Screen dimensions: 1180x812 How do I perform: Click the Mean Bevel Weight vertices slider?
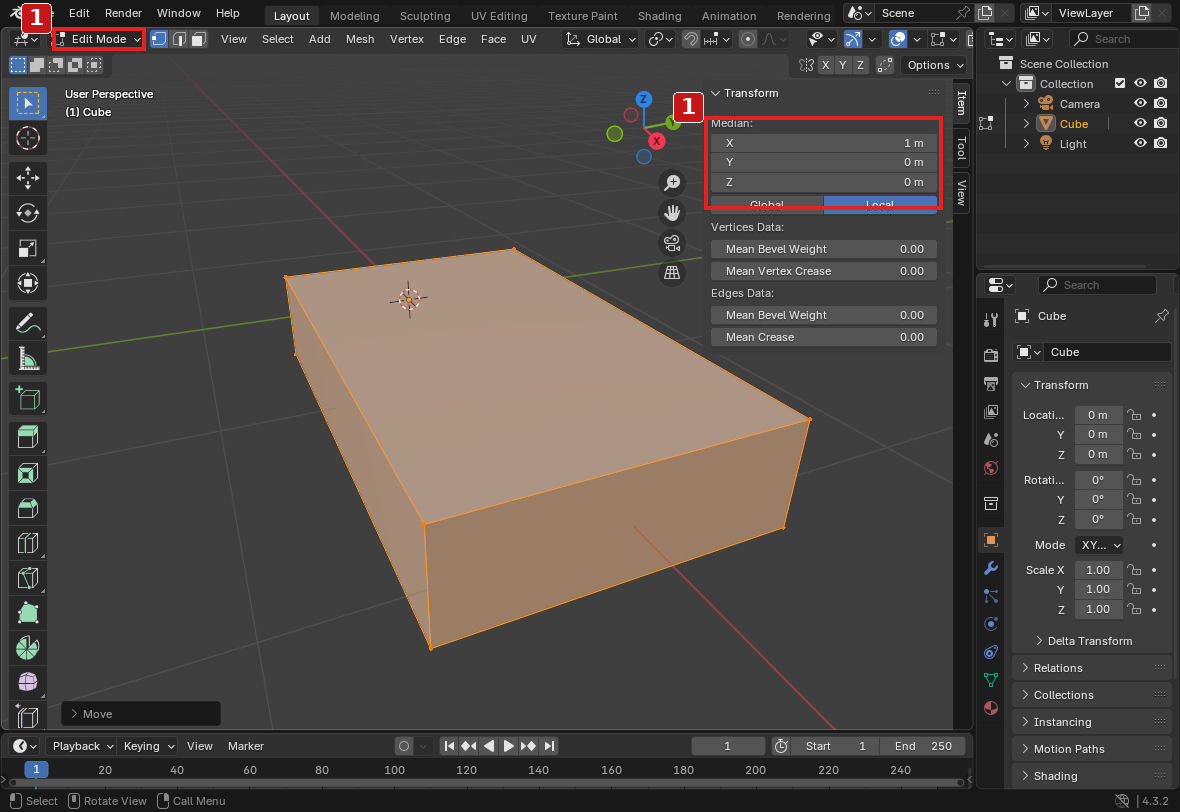tap(824, 249)
